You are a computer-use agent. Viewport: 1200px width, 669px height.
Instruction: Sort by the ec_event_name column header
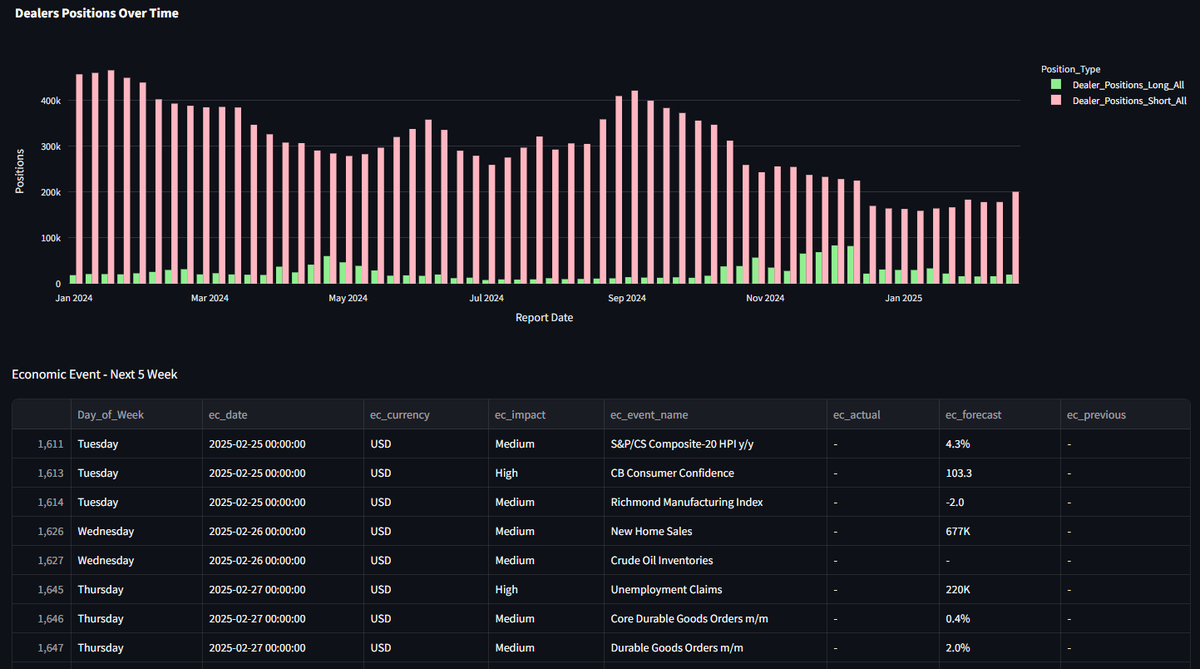coord(714,415)
